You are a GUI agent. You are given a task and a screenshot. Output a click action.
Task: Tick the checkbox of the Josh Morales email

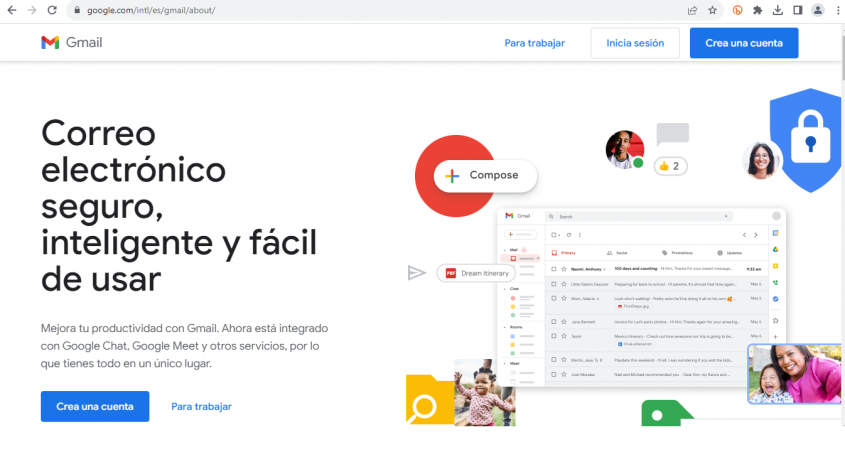coord(553,374)
